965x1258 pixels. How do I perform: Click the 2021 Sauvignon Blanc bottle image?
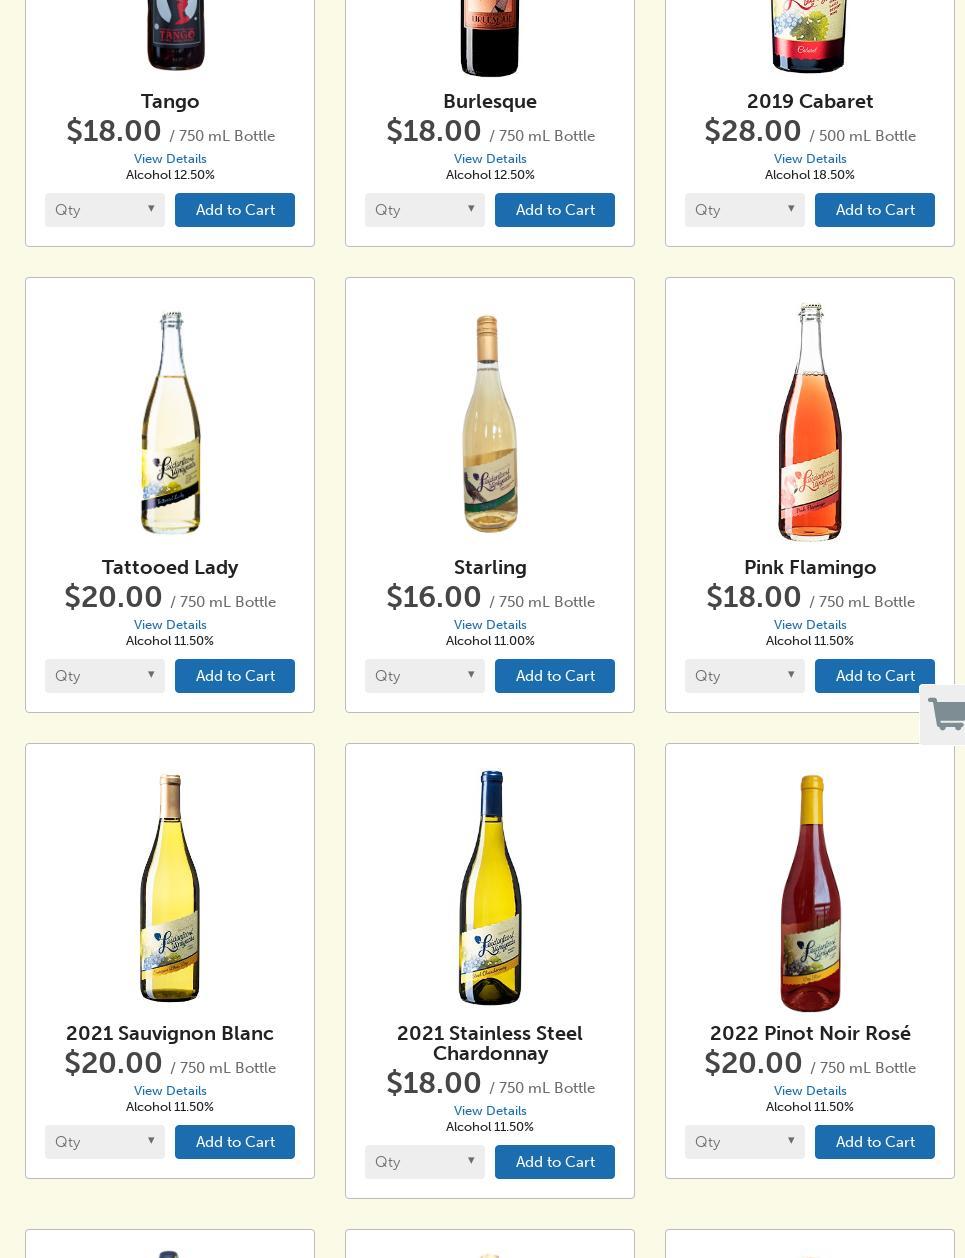(x=170, y=888)
